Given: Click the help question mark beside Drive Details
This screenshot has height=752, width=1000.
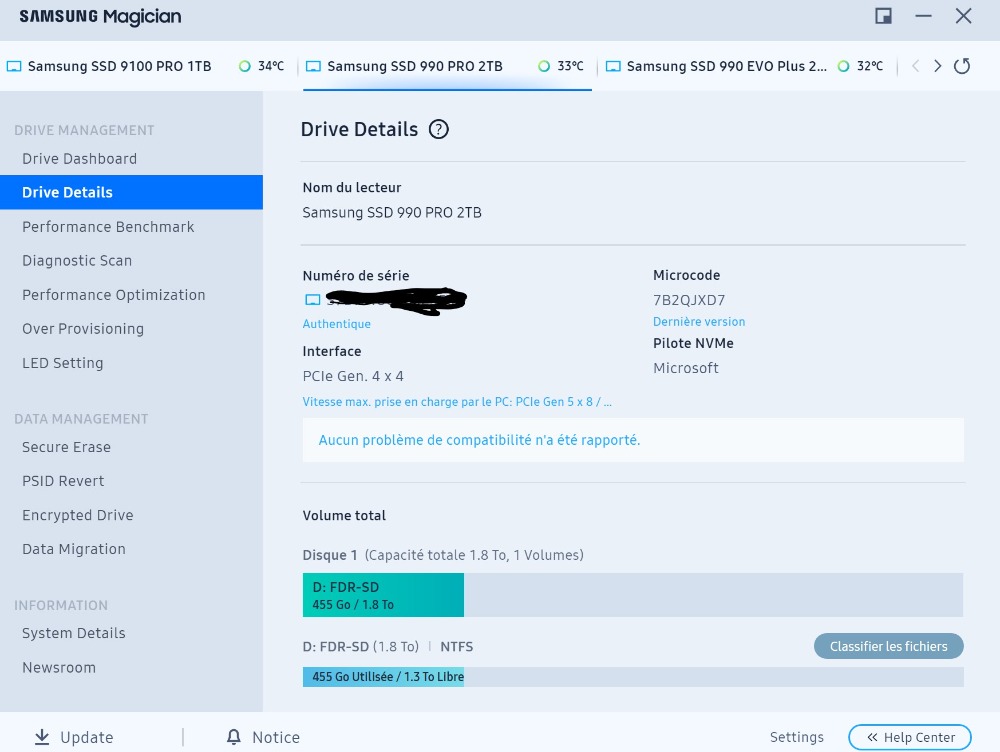Looking at the screenshot, I should coord(438,129).
